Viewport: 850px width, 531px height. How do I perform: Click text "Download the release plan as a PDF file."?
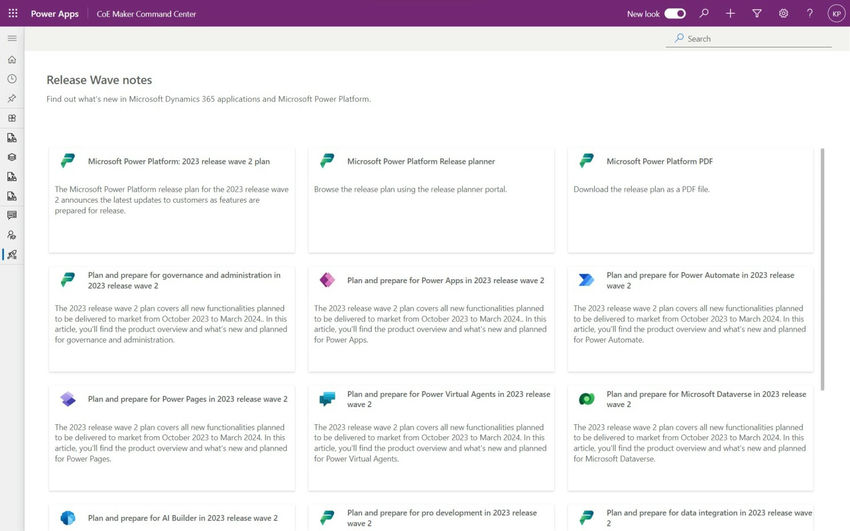tap(641, 189)
